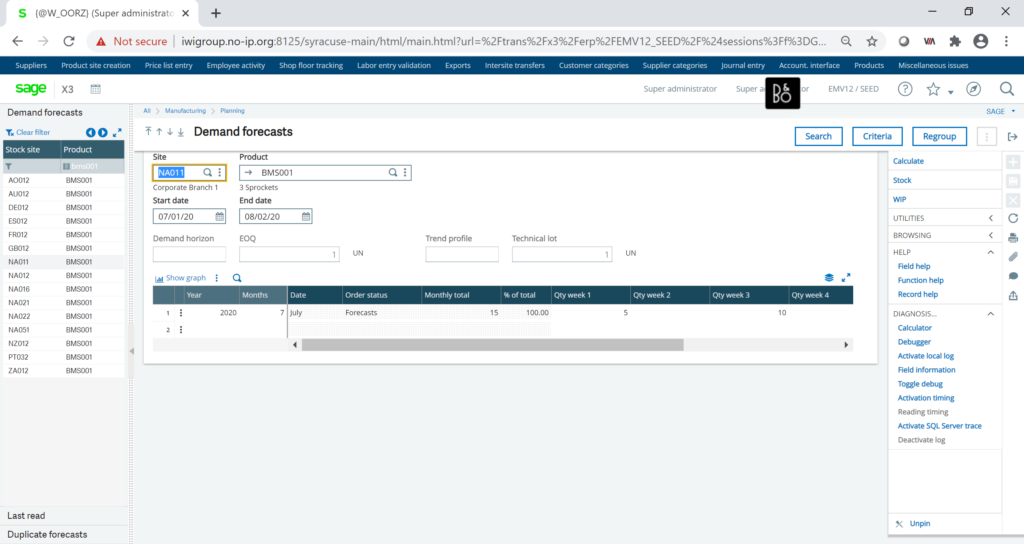Collapse the BROWSING section

[991, 235]
